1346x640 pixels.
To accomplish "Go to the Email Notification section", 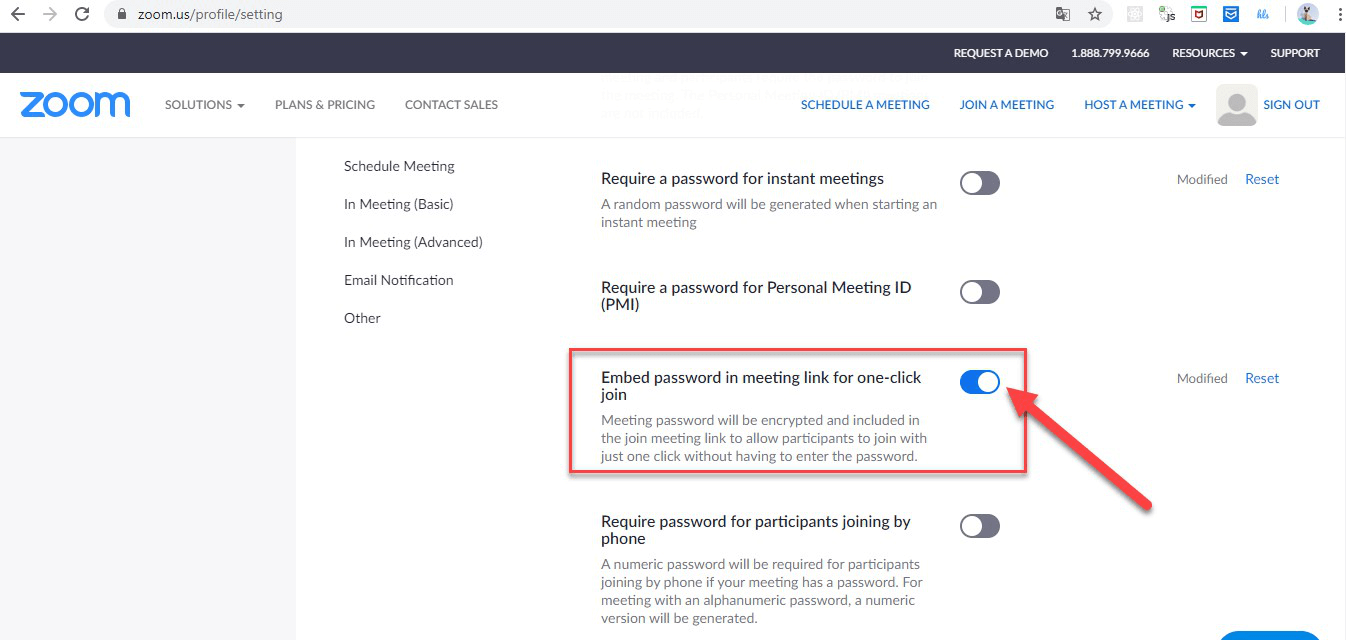I will [x=398, y=280].
